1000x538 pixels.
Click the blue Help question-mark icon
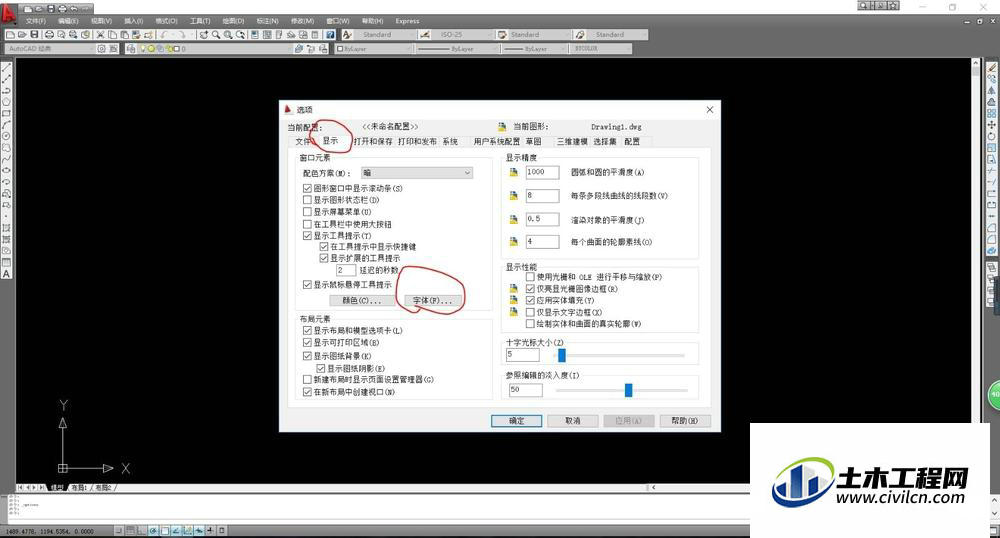pyautogui.click(x=330, y=34)
